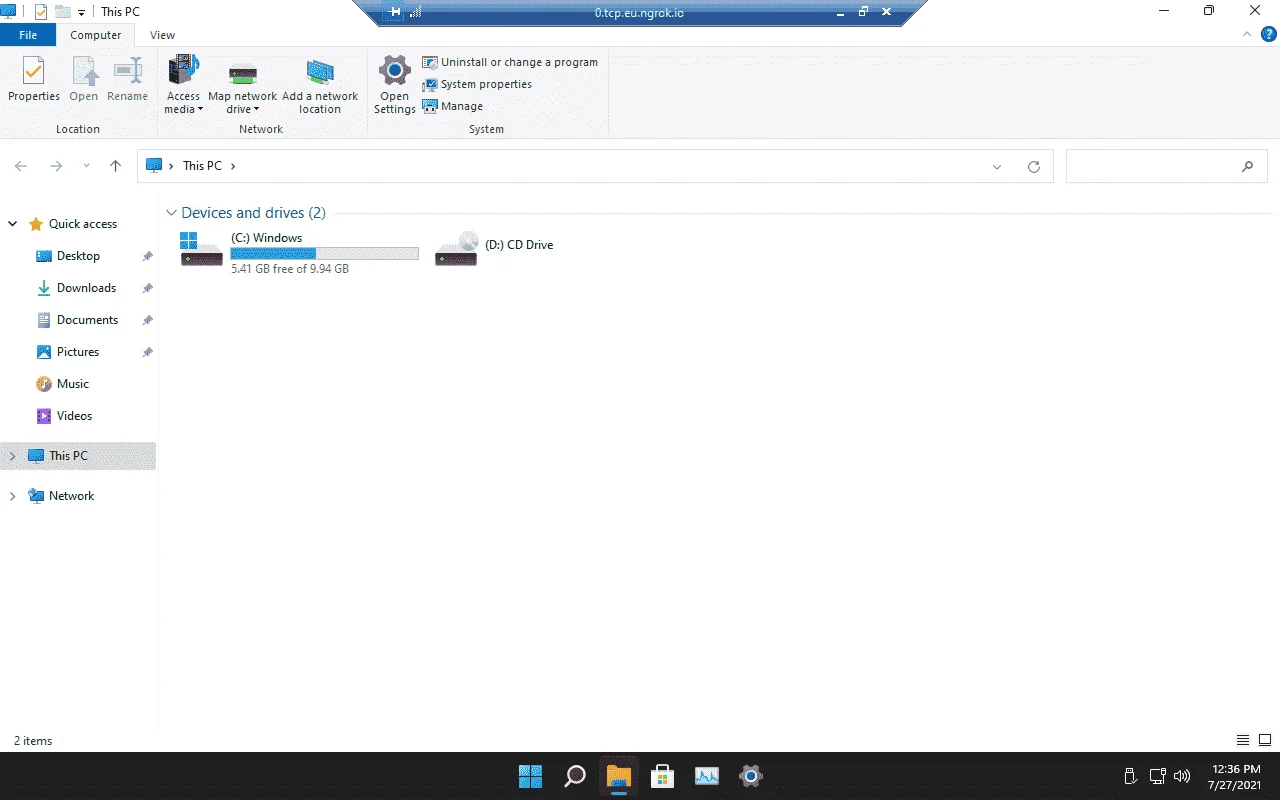Click the quick access toolbar Properties icon
Image resolution: width=1280 pixels, height=800 pixels.
coord(40,12)
